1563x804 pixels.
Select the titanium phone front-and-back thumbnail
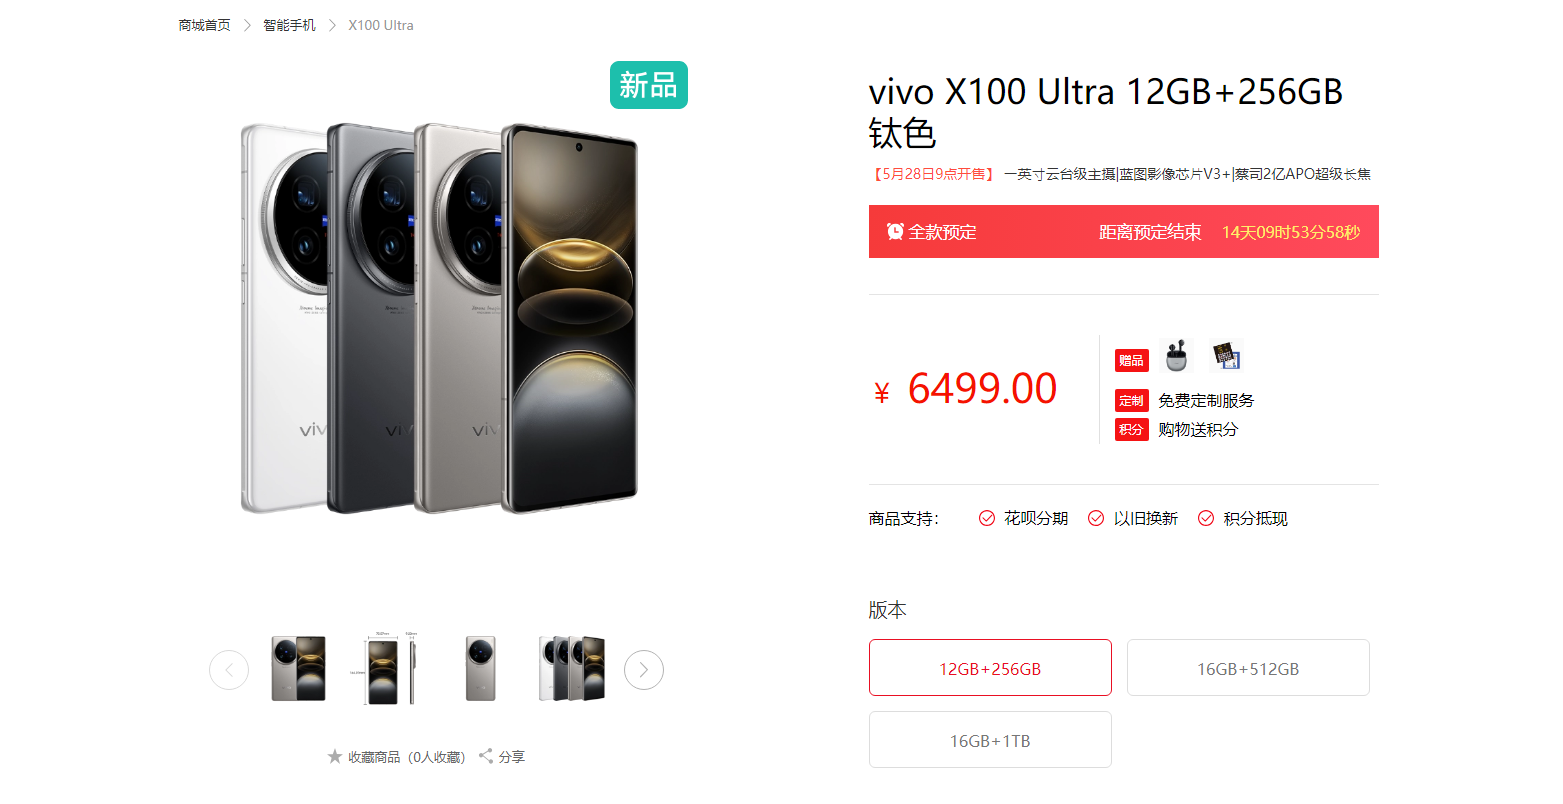tap(298, 668)
